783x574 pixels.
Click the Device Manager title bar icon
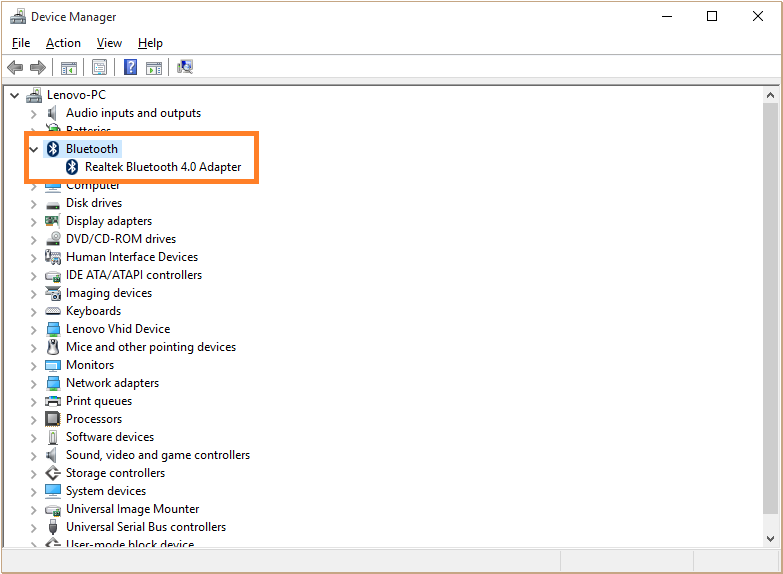coord(18,16)
